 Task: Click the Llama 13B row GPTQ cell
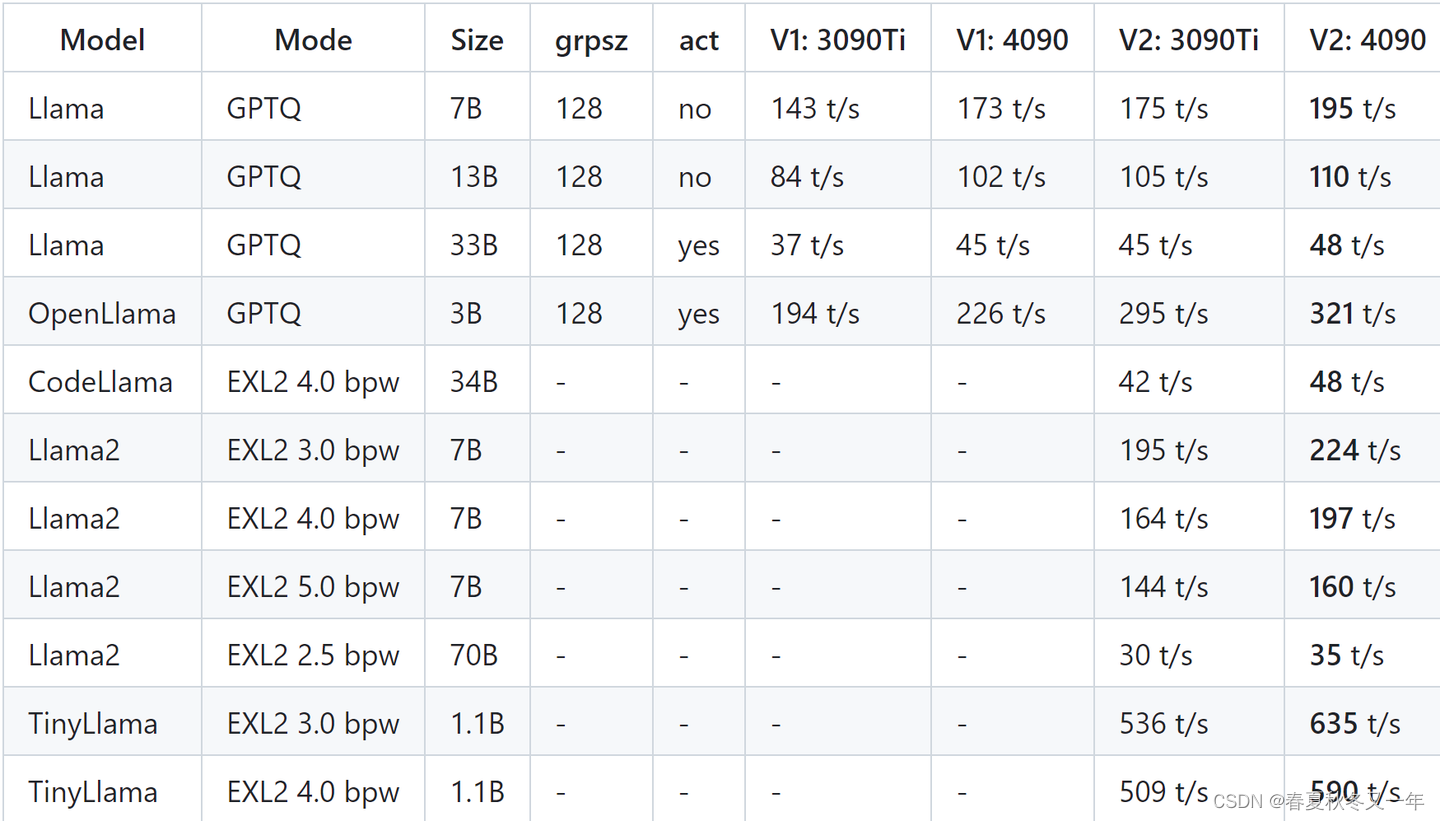(313, 177)
